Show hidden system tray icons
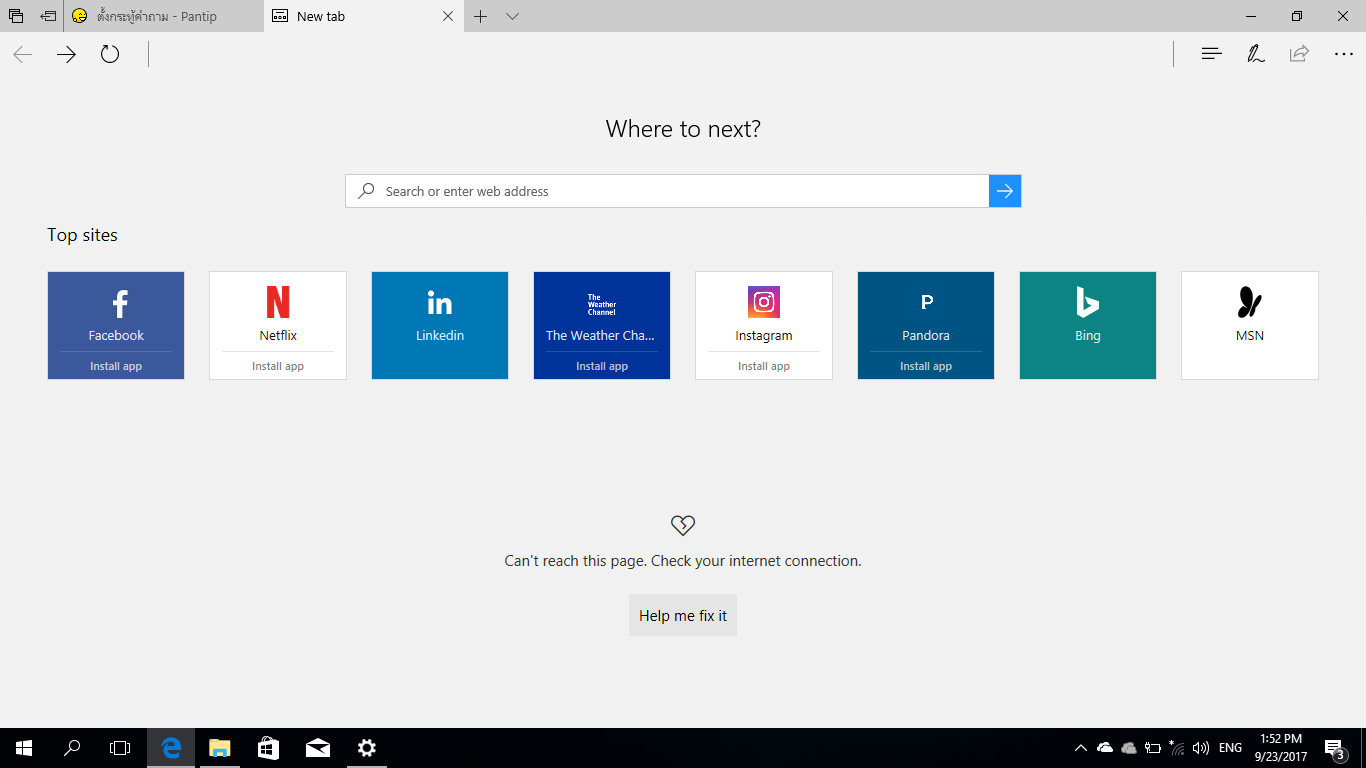 pos(1081,748)
